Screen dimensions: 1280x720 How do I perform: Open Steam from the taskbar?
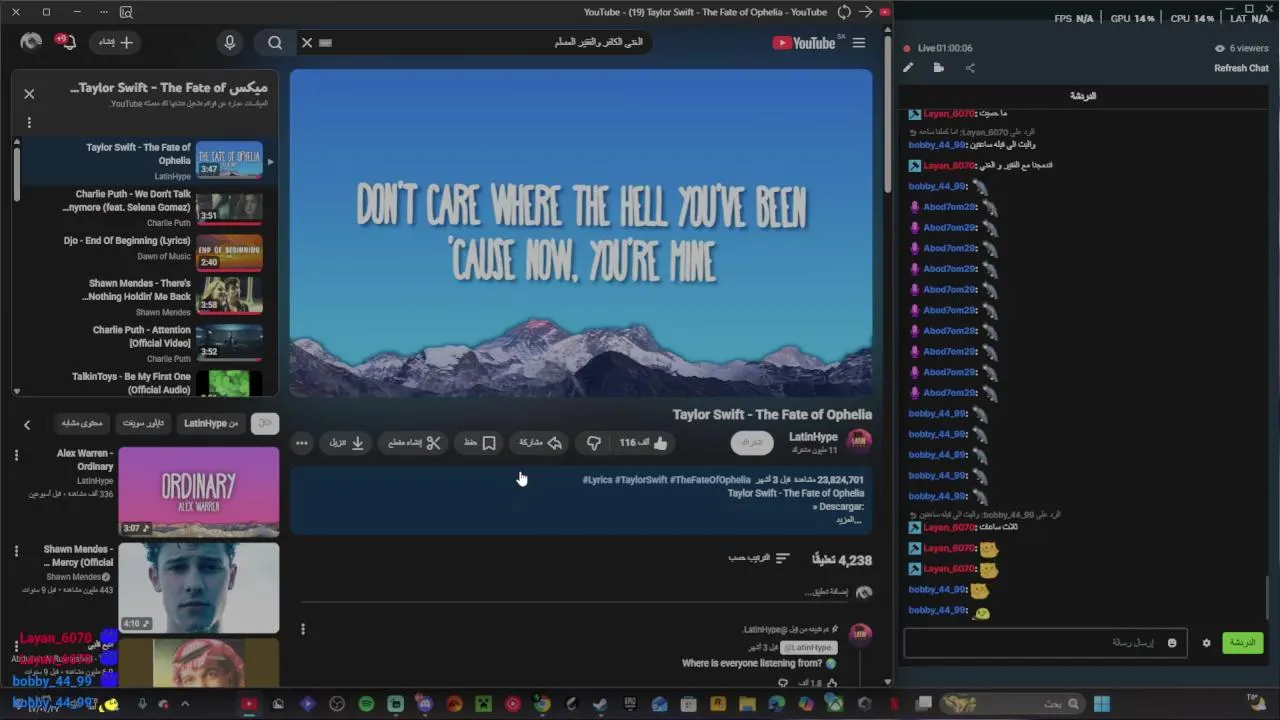[600, 704]
